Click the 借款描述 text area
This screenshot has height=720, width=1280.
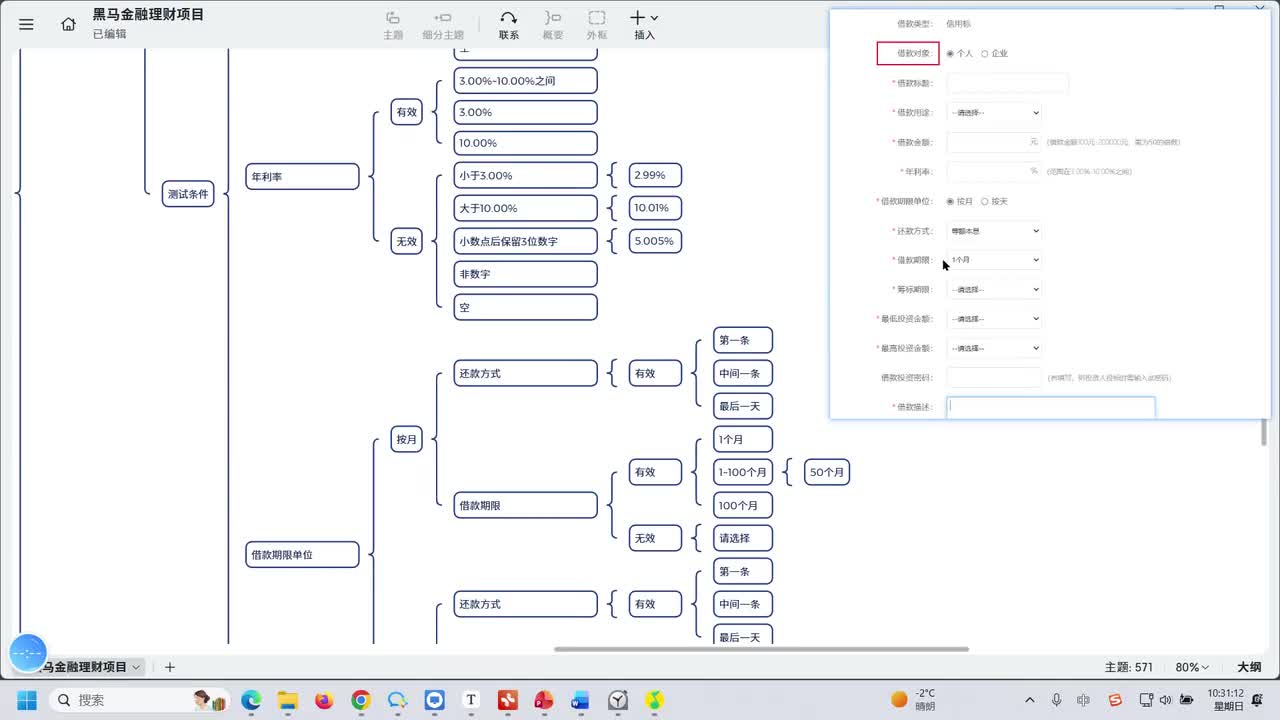[x=1050, y=407]
